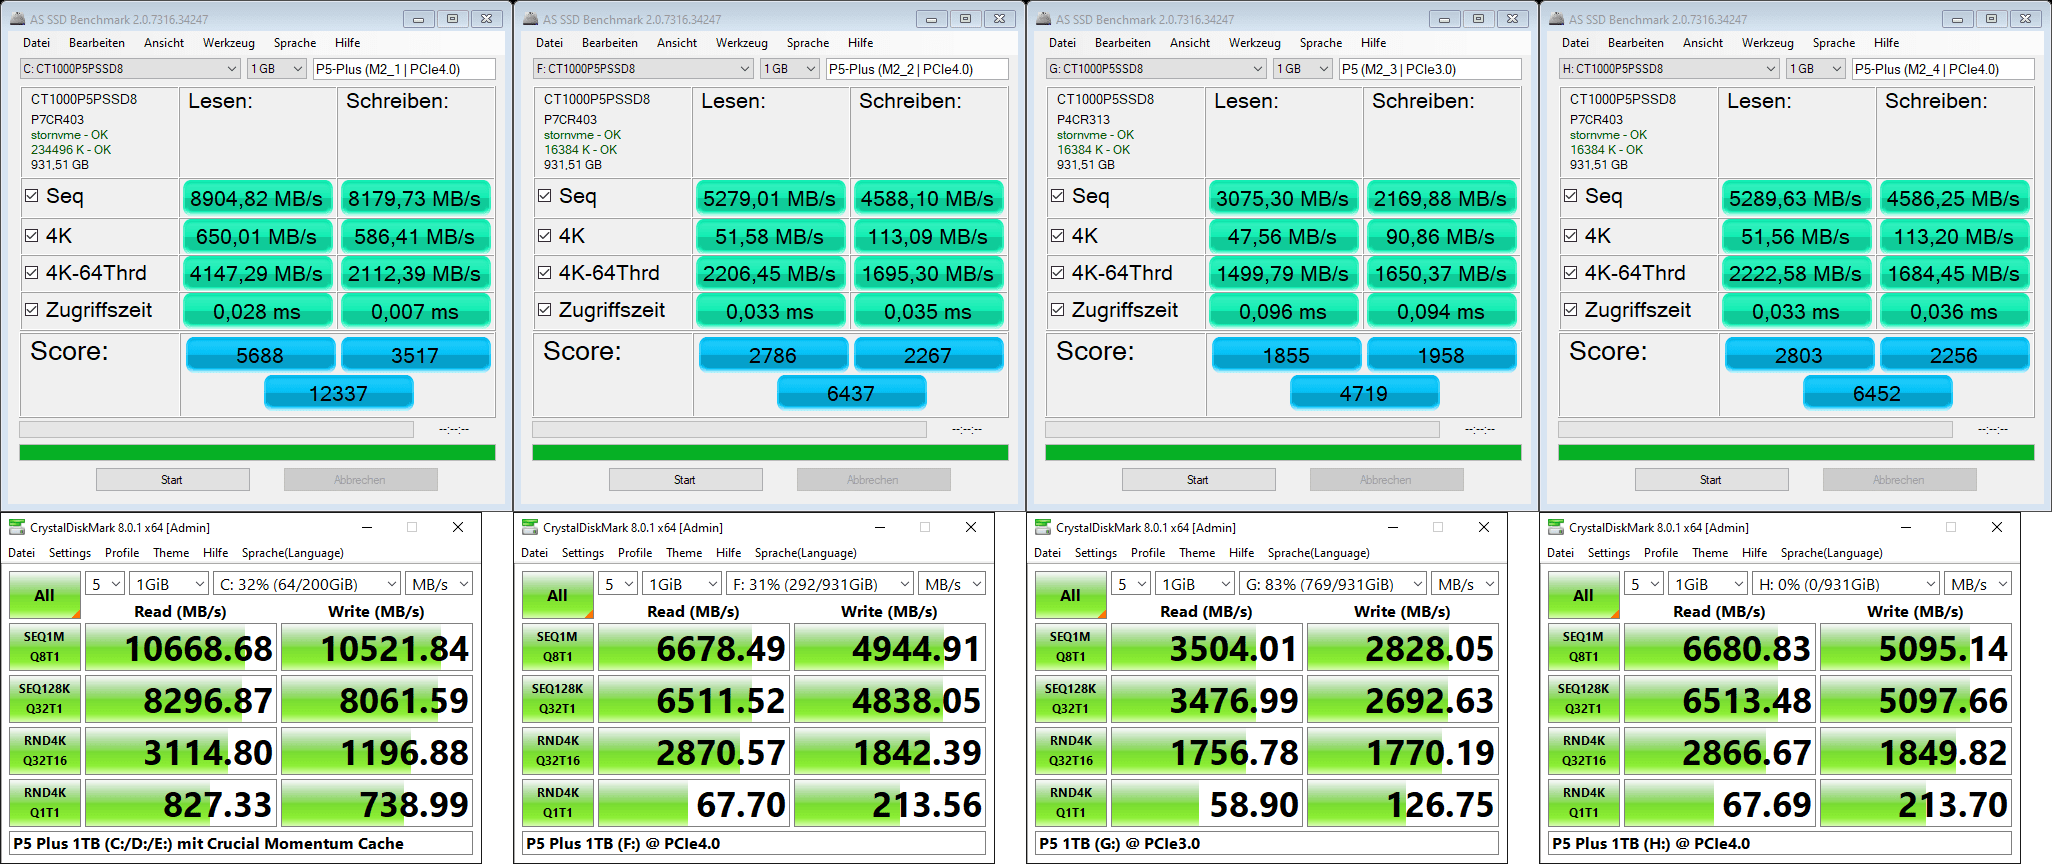Click label field P5-Plus (M2_1 | PCIe4.0)

[x=404, y=69]
